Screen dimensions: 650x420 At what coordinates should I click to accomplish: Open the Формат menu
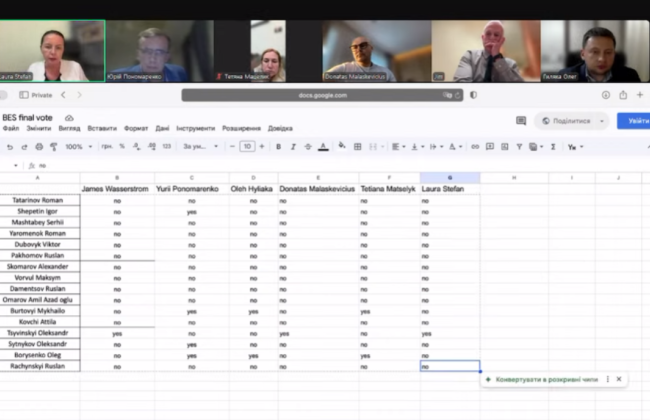(x=136, y=128)
